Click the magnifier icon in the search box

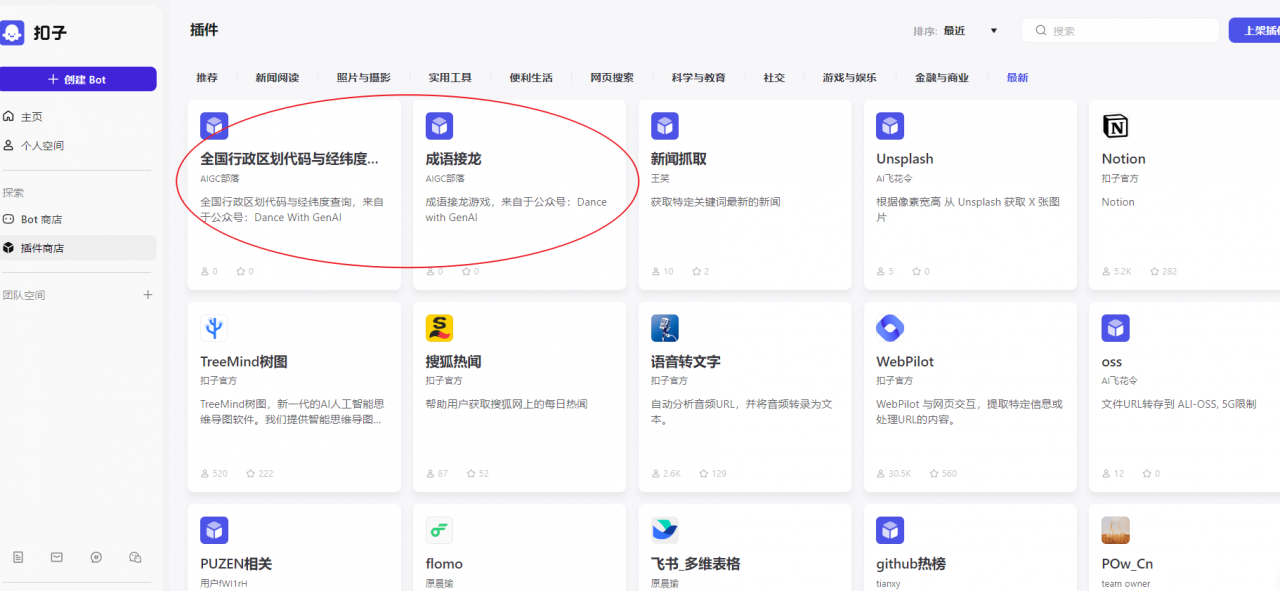point(1041,31)
